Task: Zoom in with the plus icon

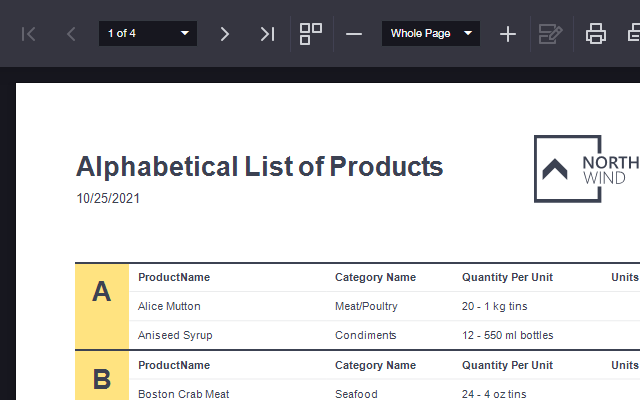Action: [508, 34]
